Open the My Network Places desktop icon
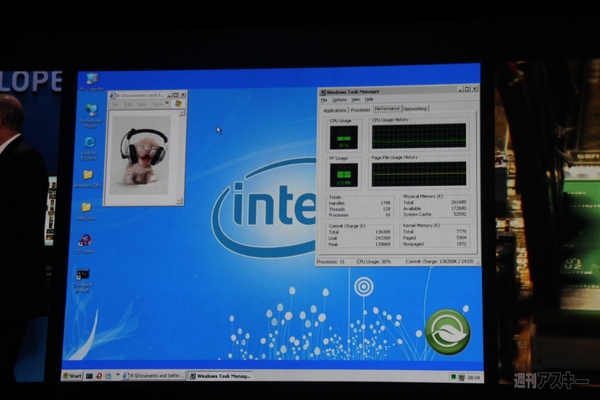The width and height of the screenshot is (600, 400). tap(91, 115)
